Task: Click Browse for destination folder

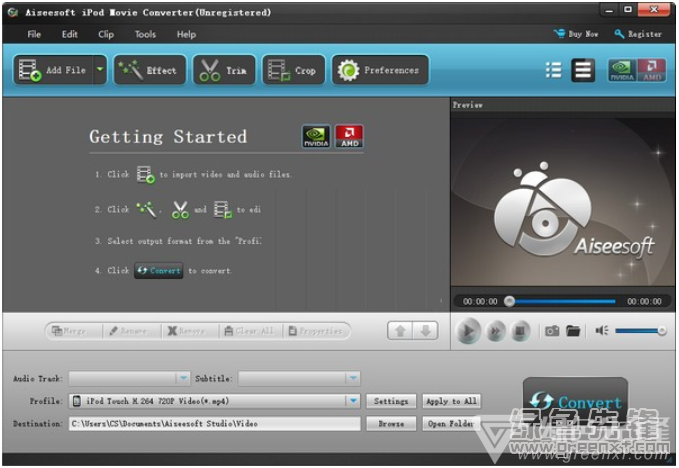Action: pyautogui.click(x=391, y=424)
